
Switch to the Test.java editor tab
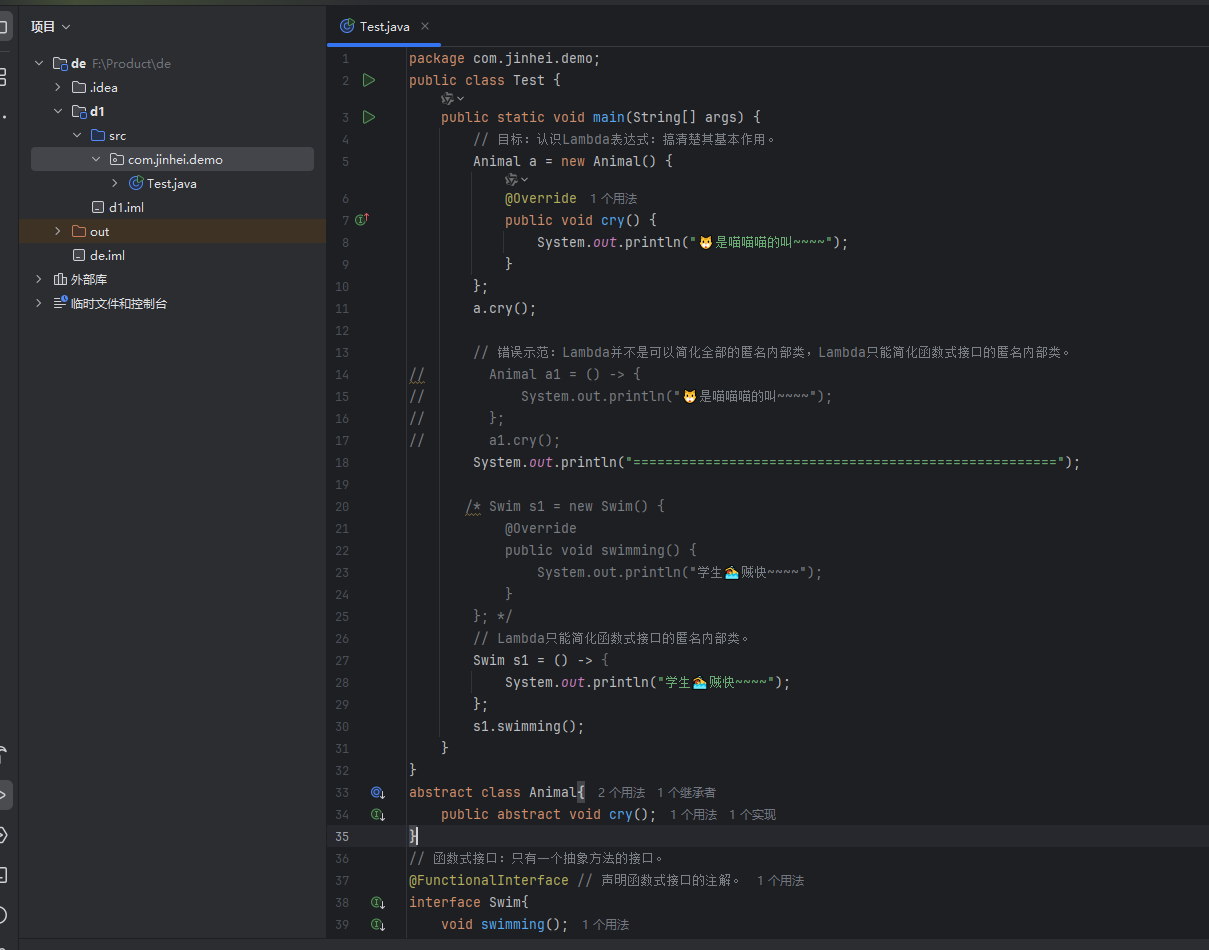point(384,26)
